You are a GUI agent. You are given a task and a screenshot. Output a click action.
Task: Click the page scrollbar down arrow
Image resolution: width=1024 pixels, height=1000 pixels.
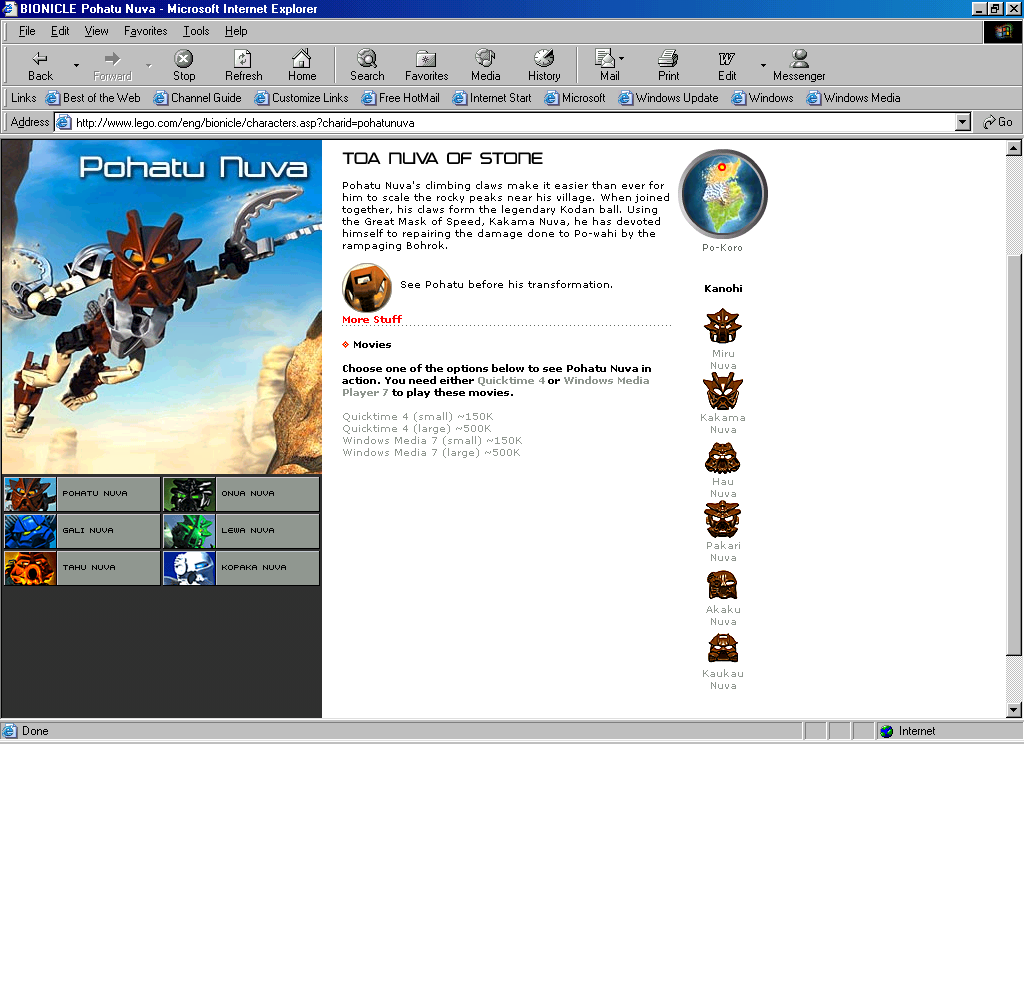pyautogui.click(x=1014, y=710)
